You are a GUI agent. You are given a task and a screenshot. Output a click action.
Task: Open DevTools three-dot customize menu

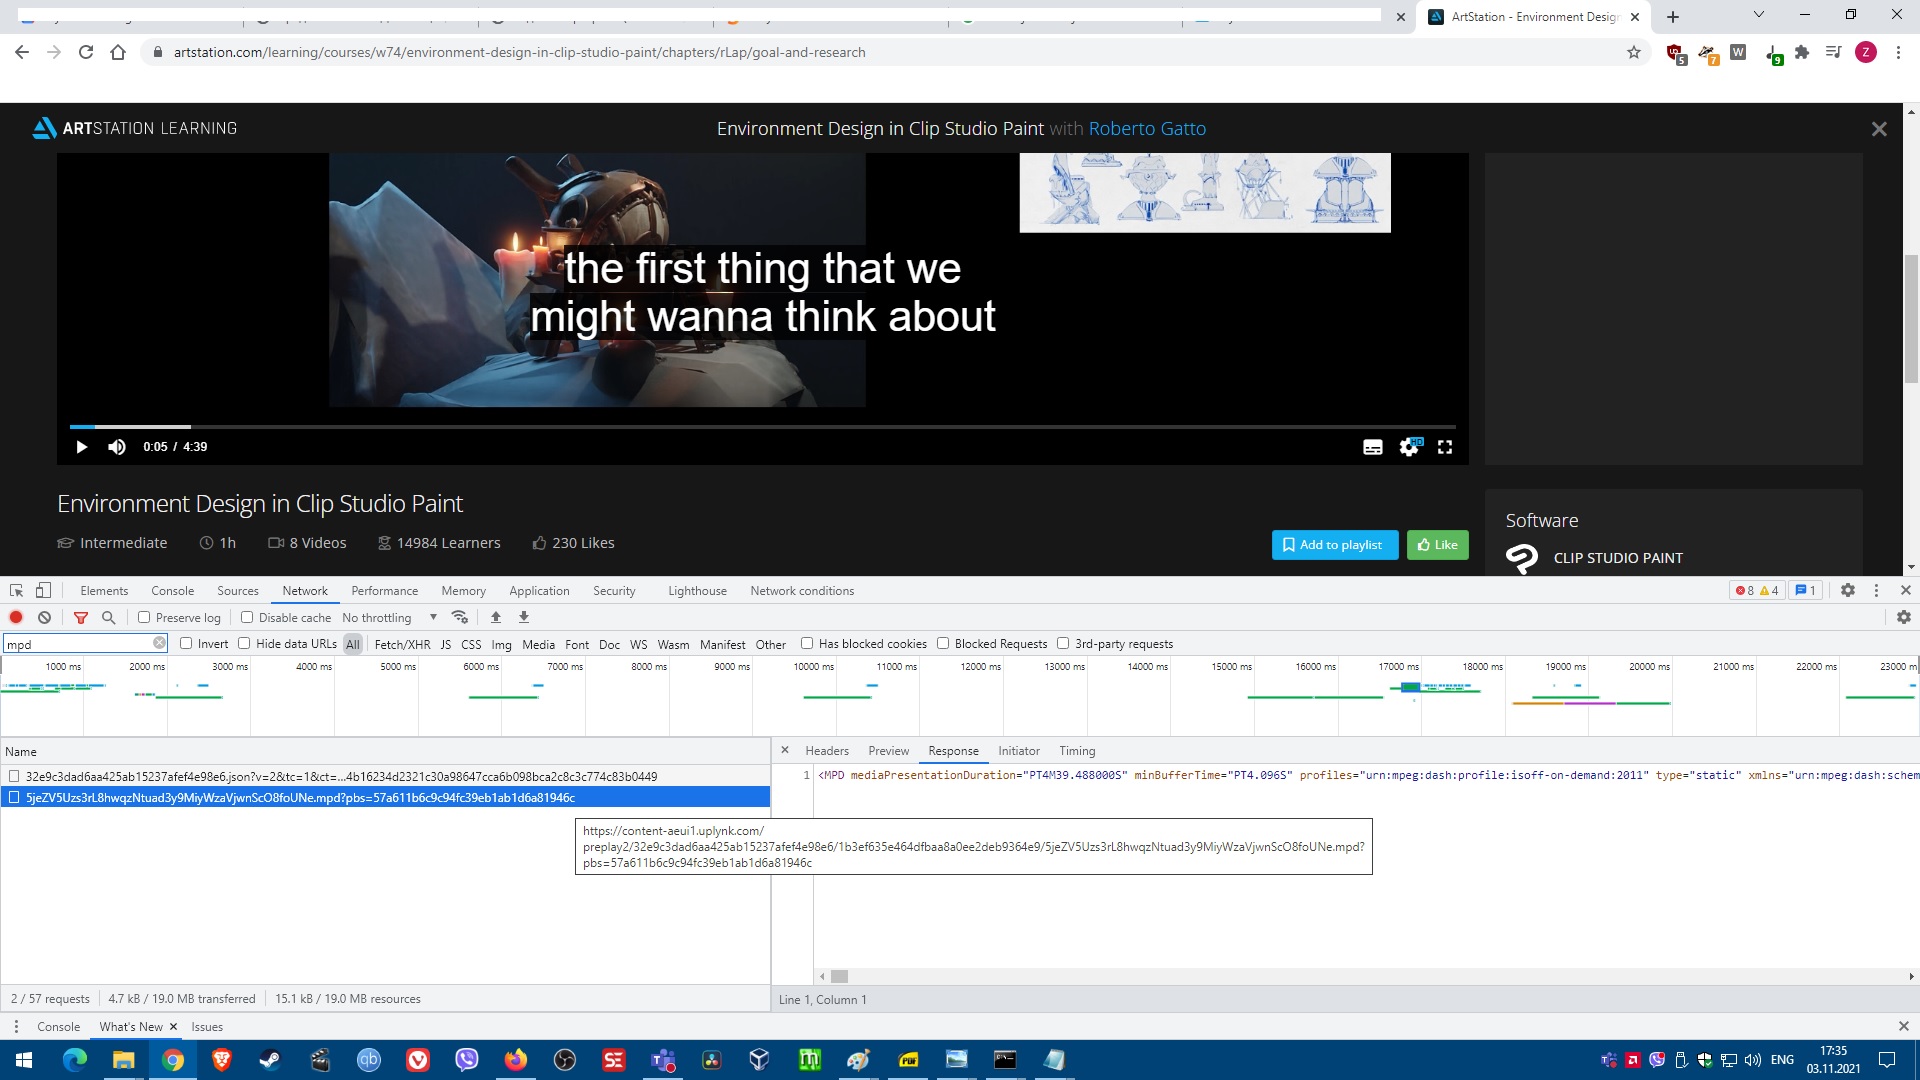click(x=1876, y=591)
